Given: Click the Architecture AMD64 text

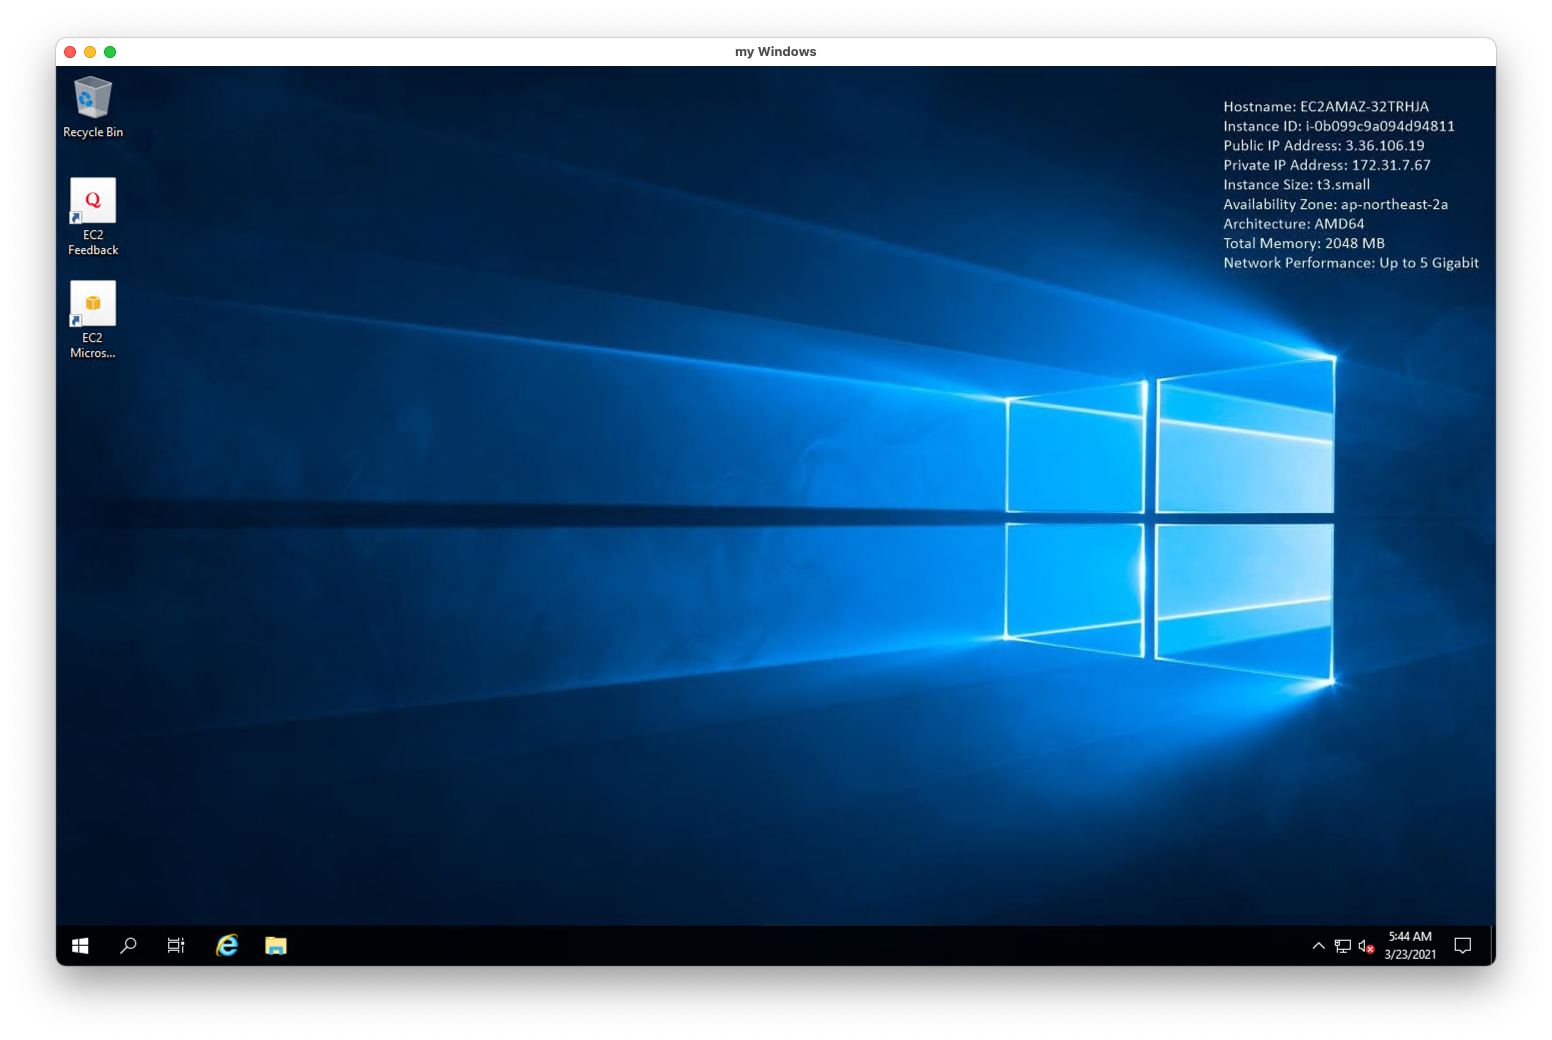Looking at the screenshot, I should click(1294, 224).
